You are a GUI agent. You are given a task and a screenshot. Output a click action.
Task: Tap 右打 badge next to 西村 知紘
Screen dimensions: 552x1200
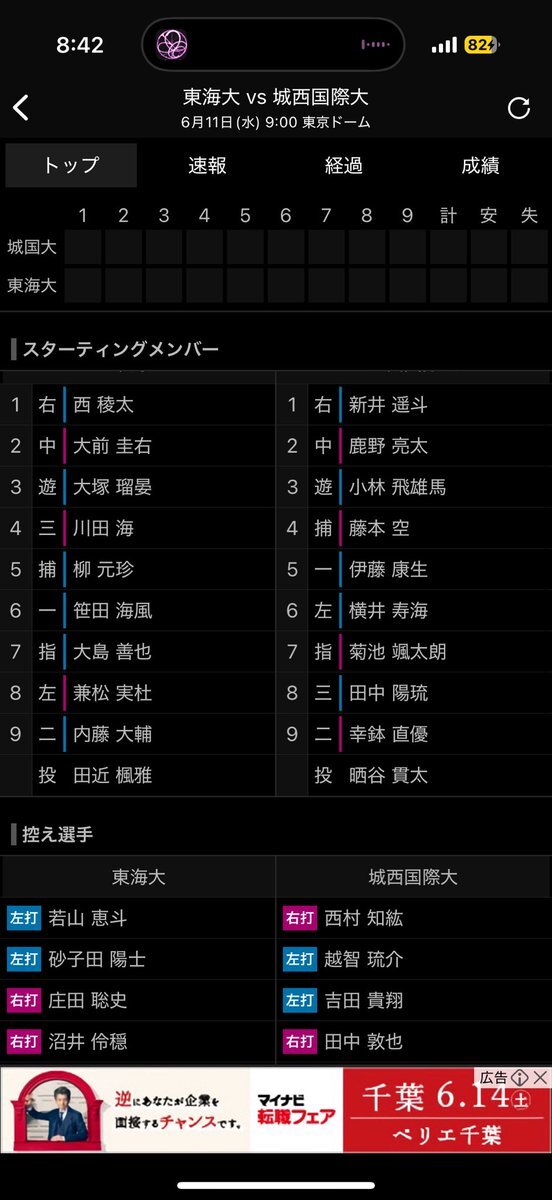[x=299, y=918]
